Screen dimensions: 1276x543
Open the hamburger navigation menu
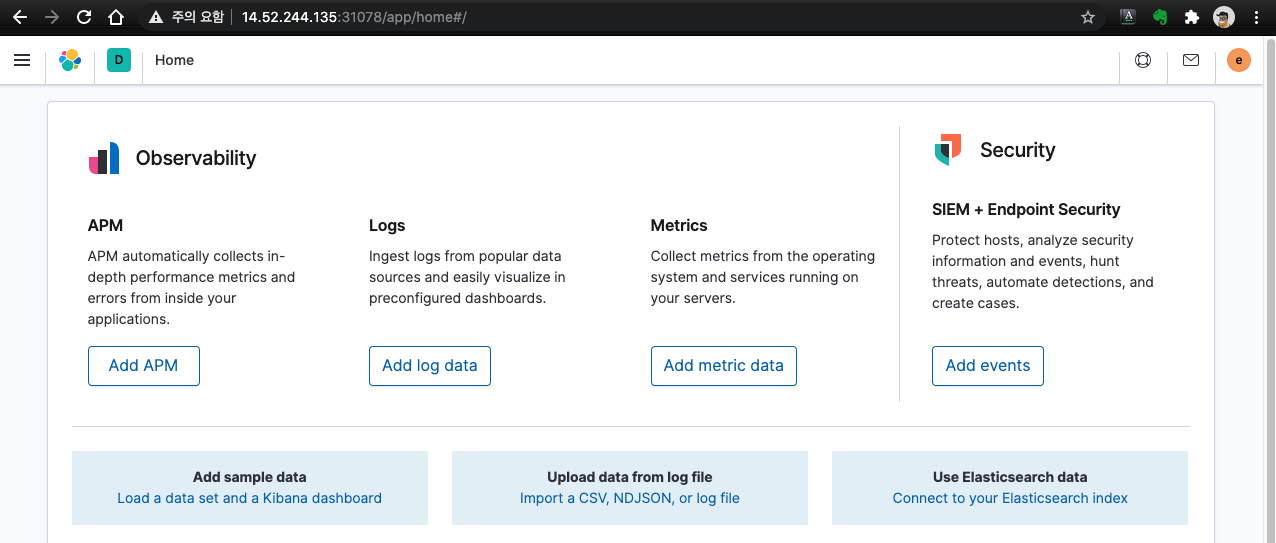pos(22,60)
